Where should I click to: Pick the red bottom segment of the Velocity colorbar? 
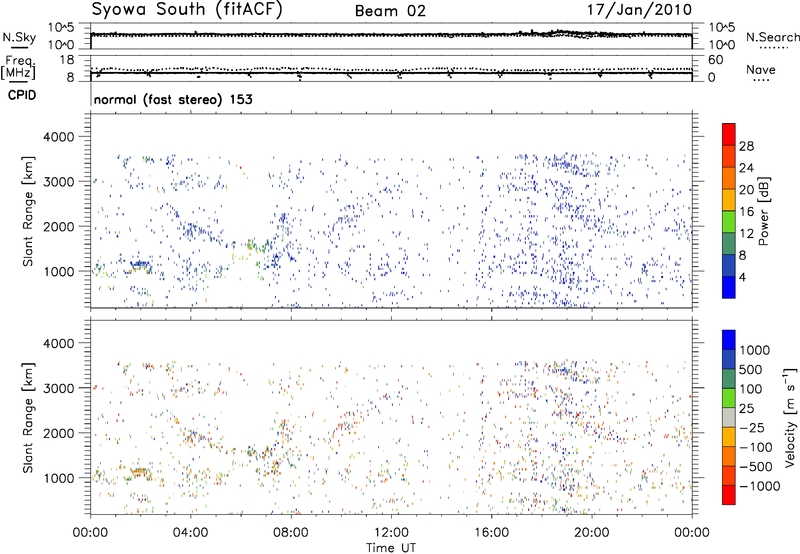coord(729,495)
